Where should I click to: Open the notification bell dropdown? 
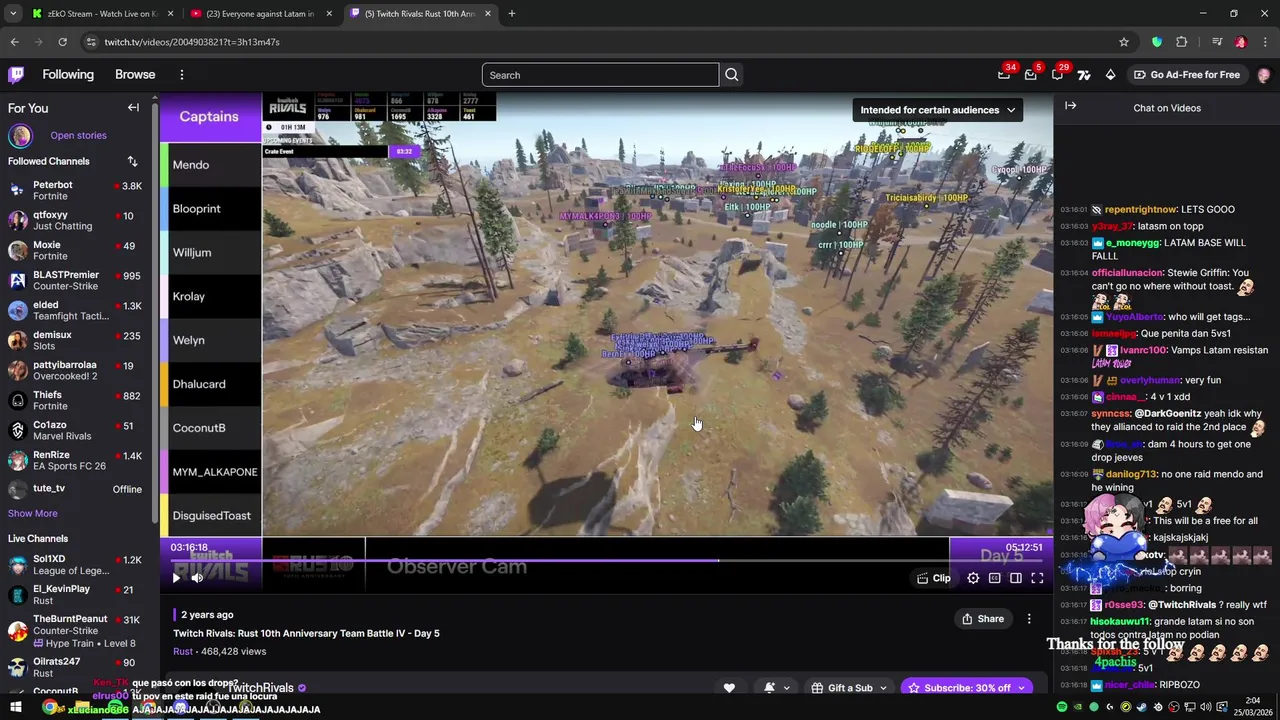tap(777, 688)
